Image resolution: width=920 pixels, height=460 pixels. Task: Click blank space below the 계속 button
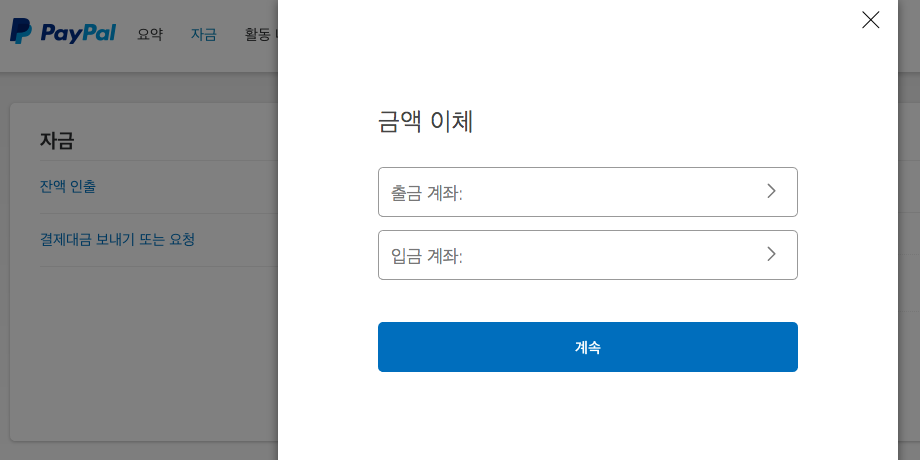(x=587, y=415)
